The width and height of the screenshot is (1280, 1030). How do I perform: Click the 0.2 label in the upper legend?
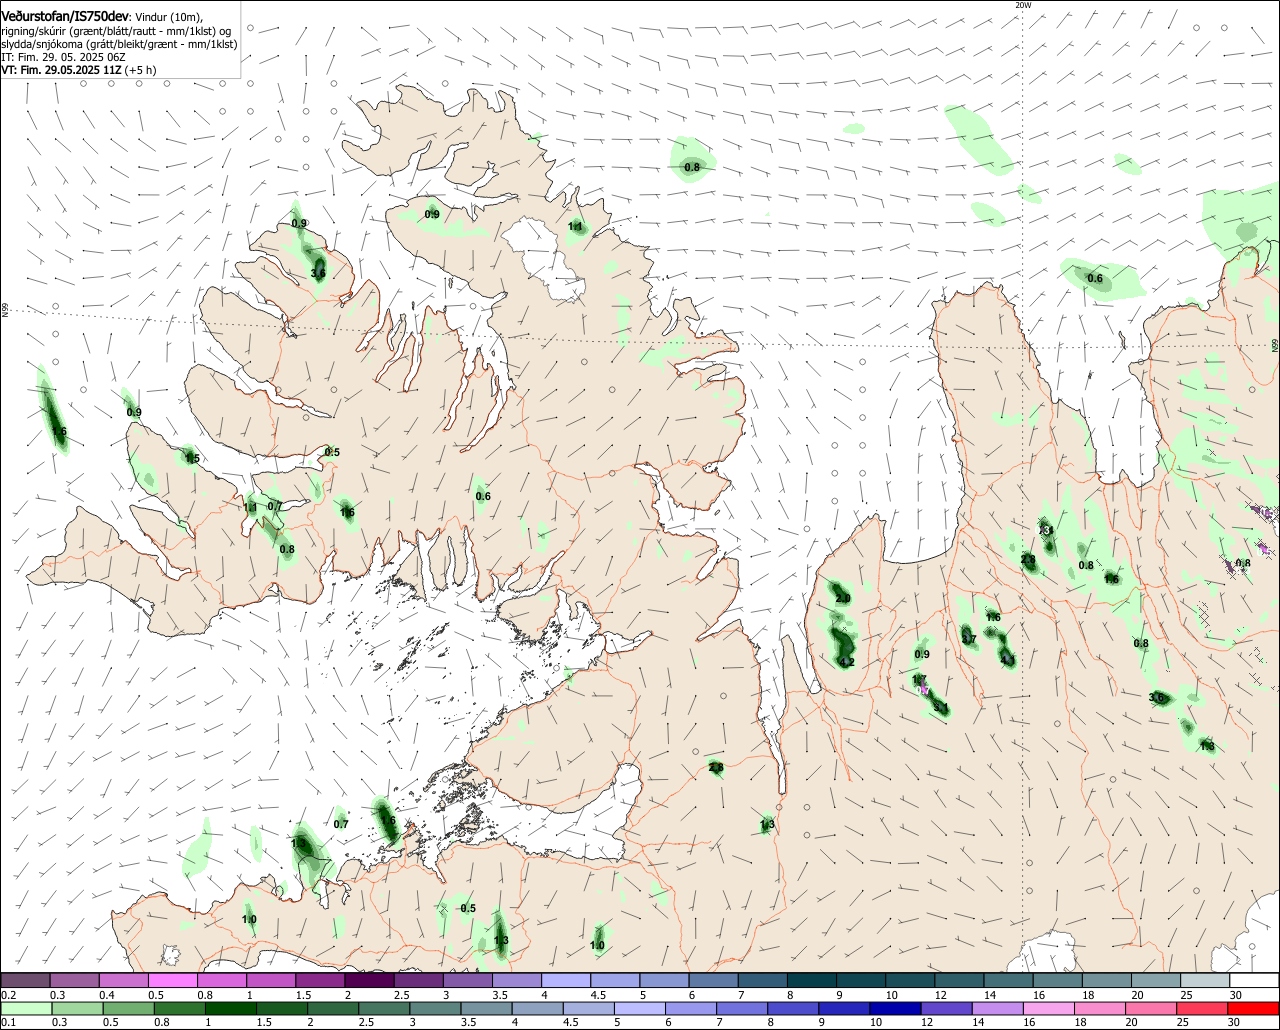[8, 995]
